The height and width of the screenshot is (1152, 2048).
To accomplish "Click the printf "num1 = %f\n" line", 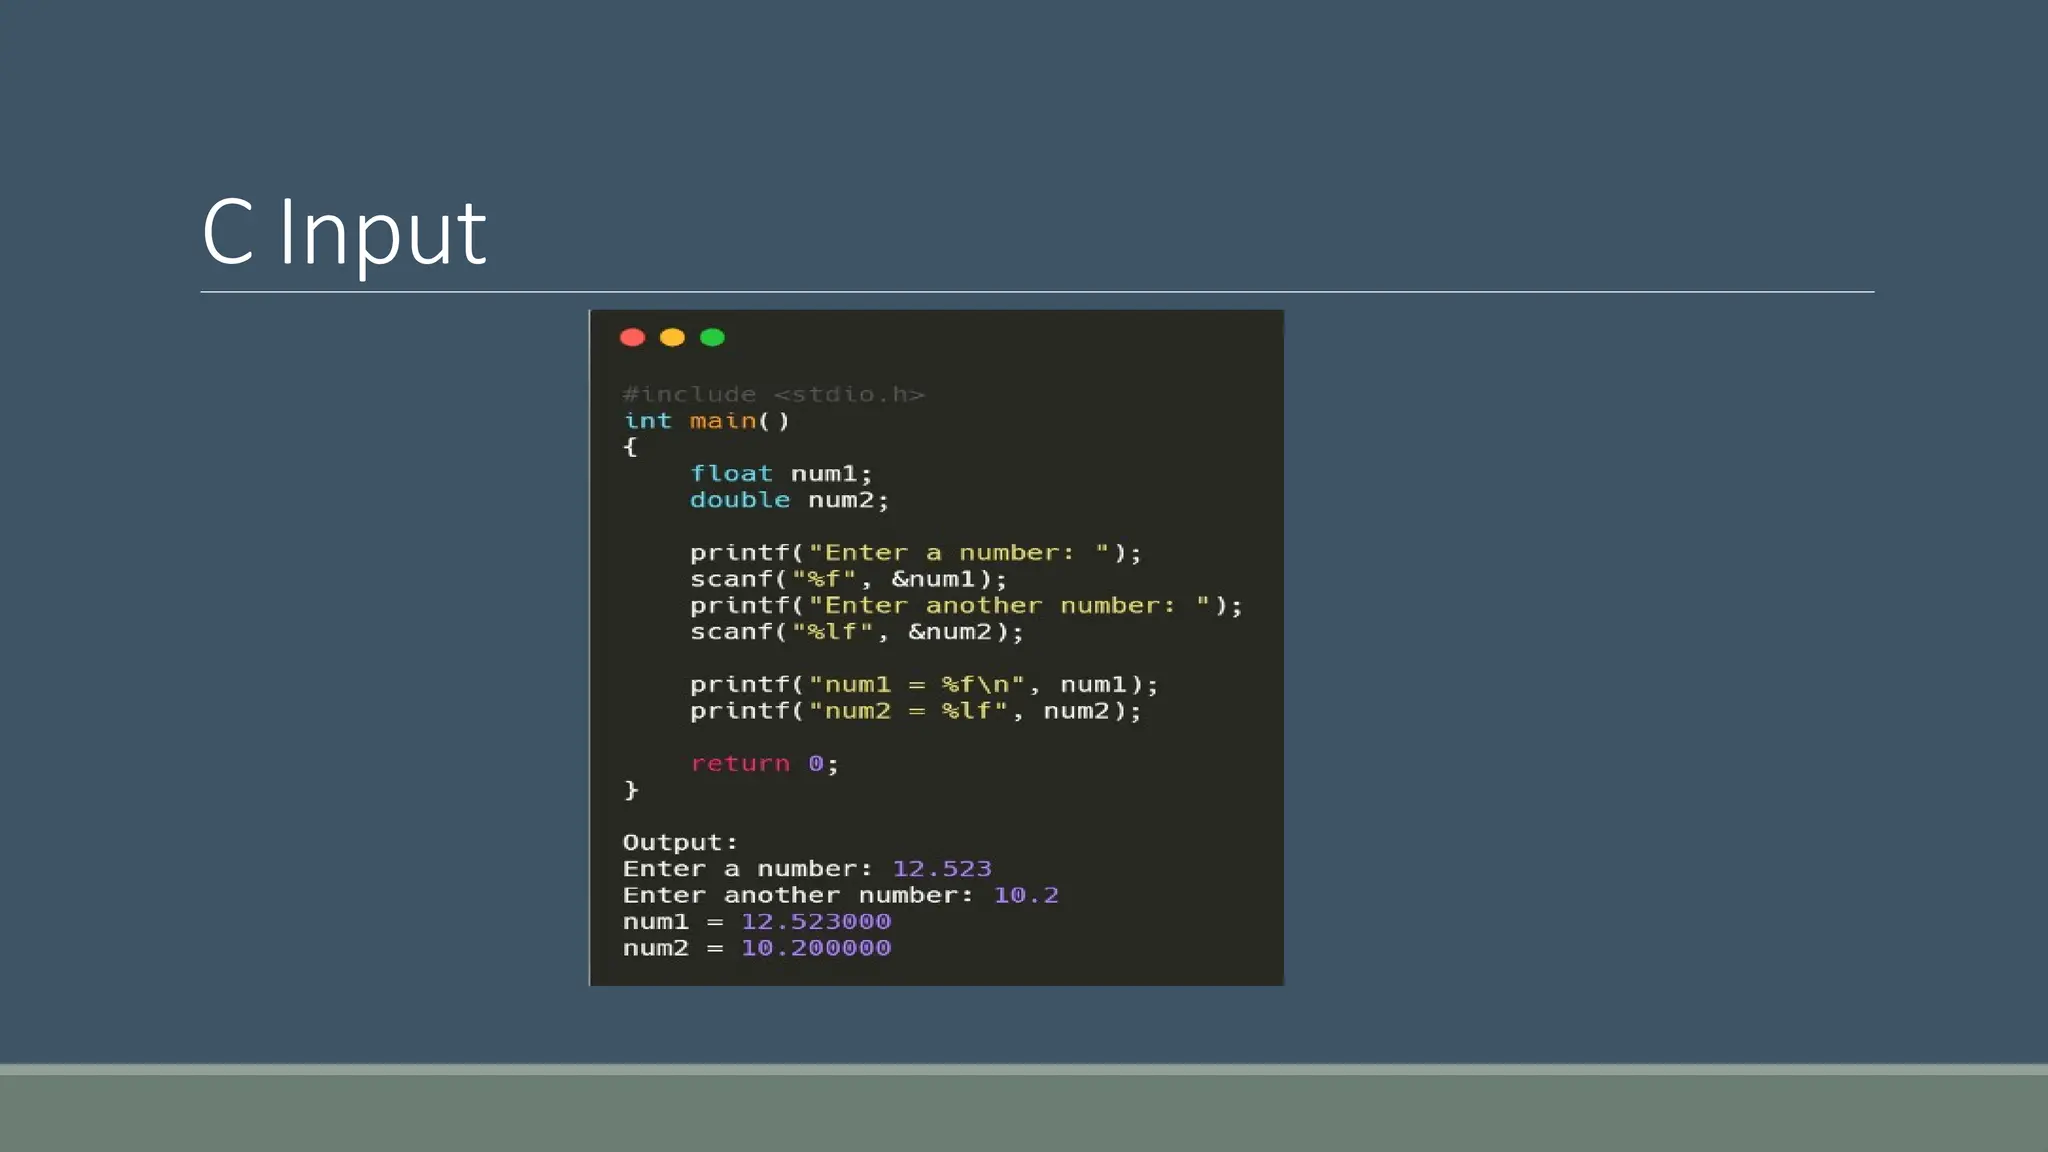I will click(x=924, y=684).
